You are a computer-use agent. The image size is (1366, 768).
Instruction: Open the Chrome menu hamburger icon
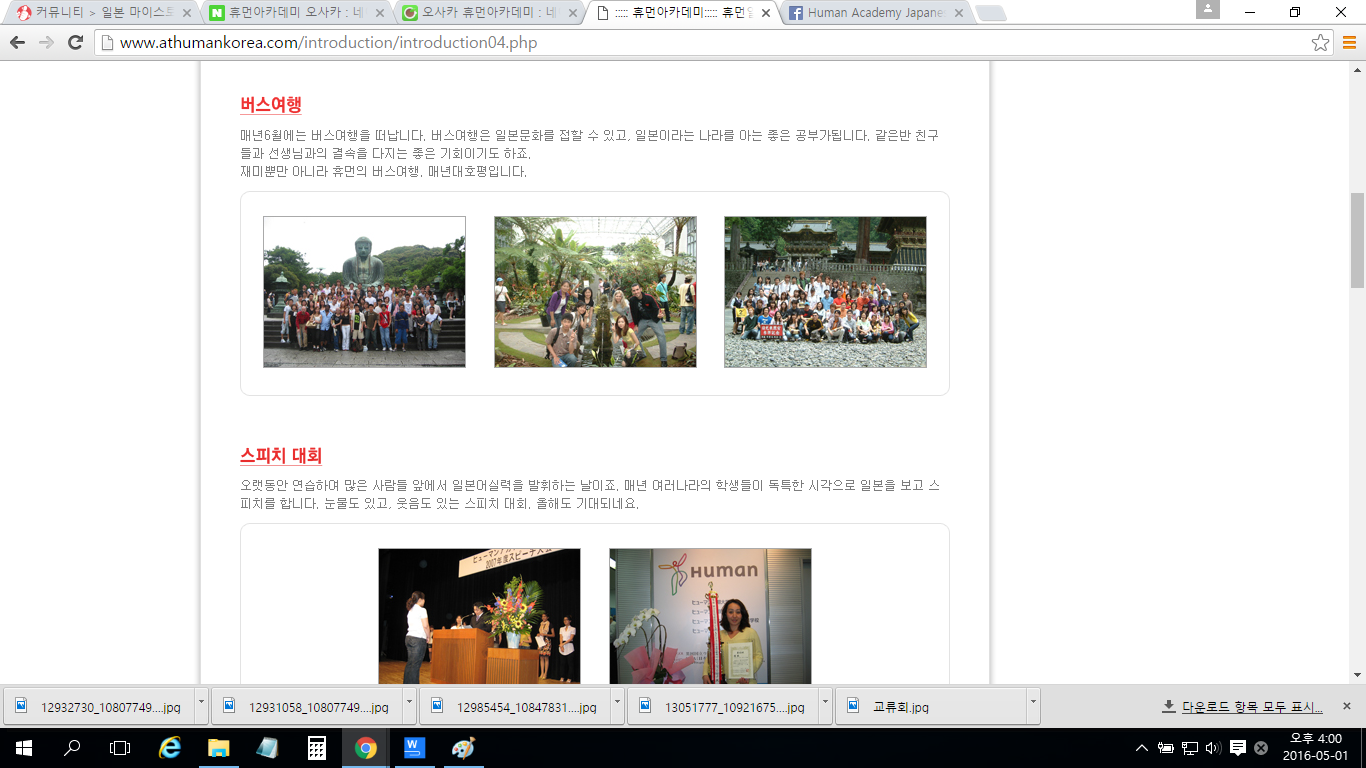pos(1348,43)
